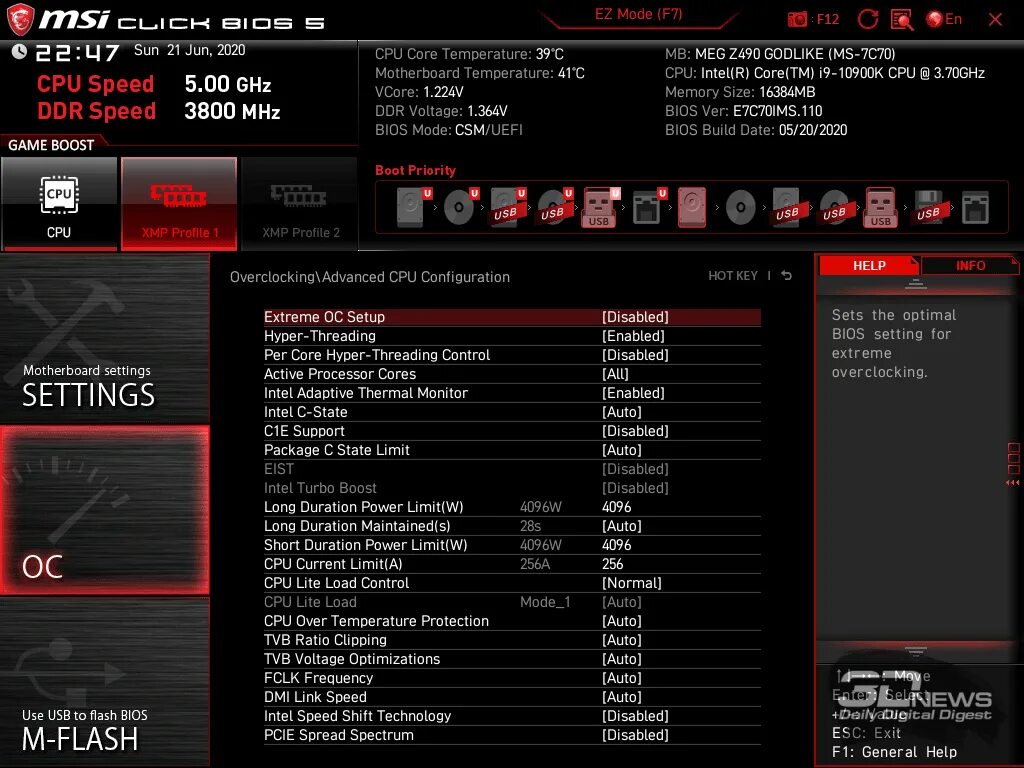Change language via the En globe icon
The image size is (1024, 768).
pos(944,19)
